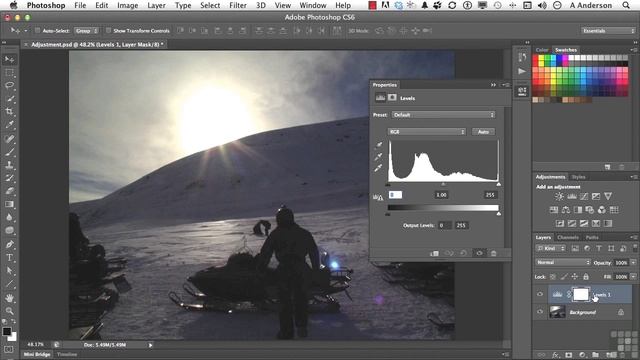
Task: Open the Levels Preset dropdown
Action: (x=443, y=115)
